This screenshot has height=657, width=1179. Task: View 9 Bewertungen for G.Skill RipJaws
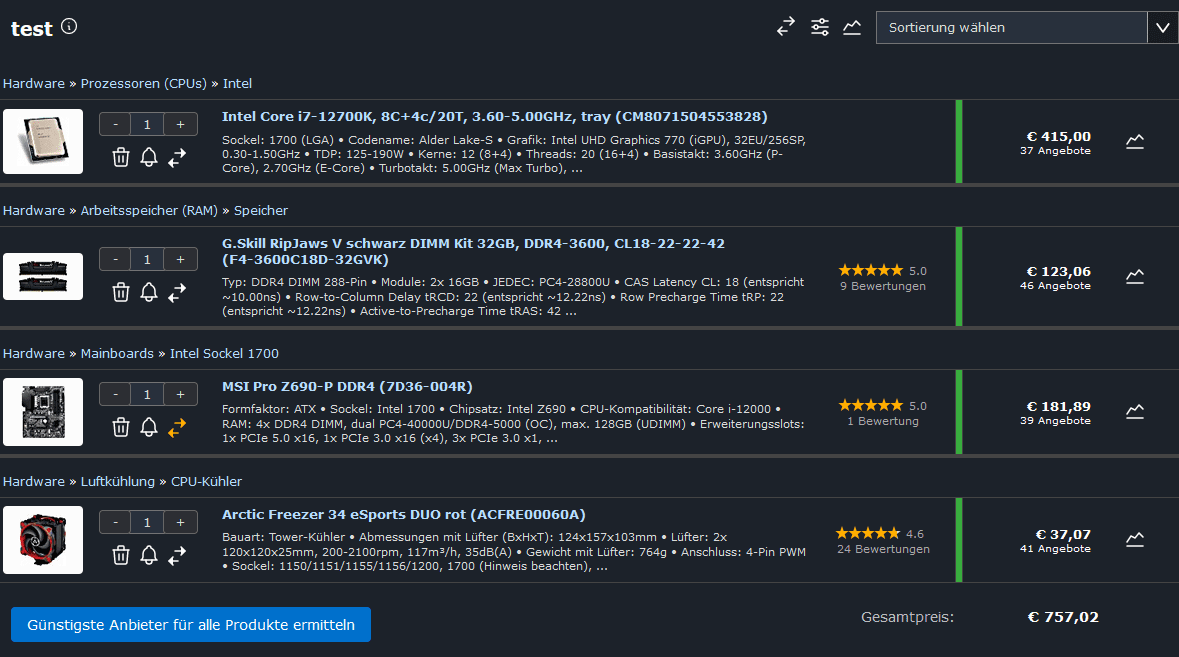coord(883,286)
